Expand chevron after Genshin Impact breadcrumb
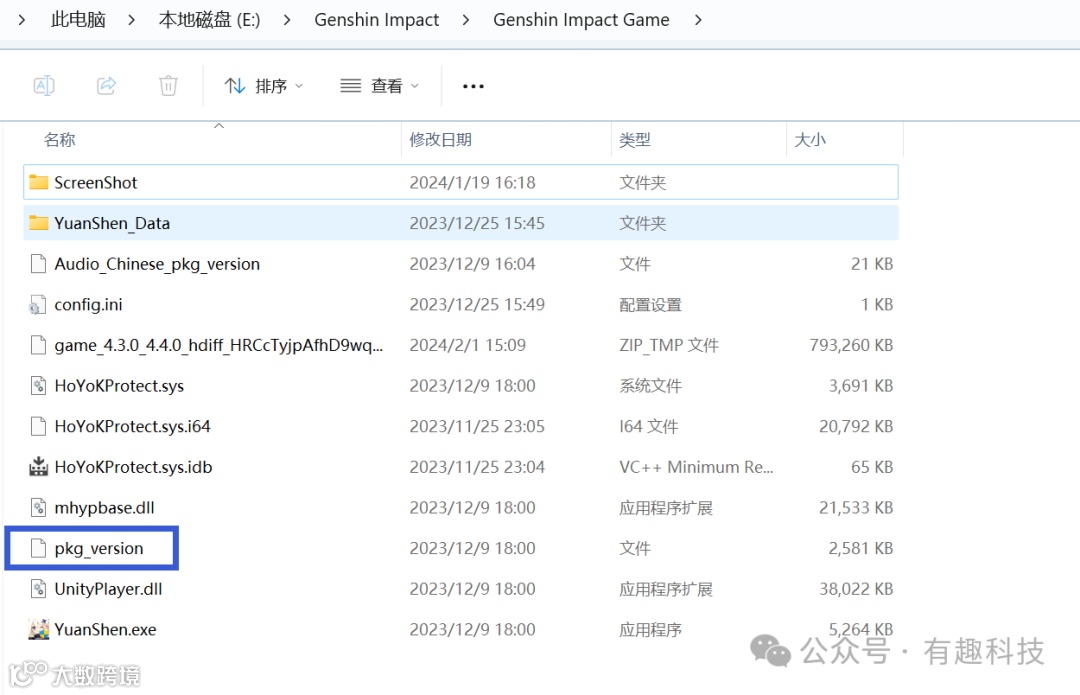Viewport: 1080px width, 695px height. [466, 20]
